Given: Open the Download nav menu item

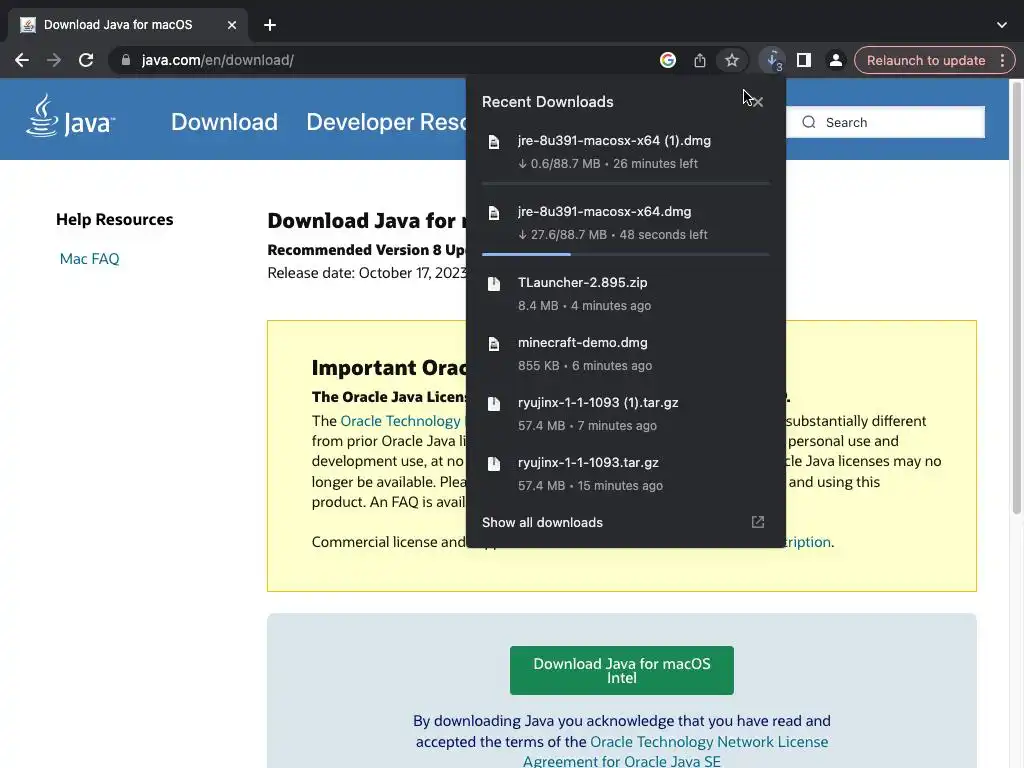Looking at the screenshot, I should (x=224, y=122).
